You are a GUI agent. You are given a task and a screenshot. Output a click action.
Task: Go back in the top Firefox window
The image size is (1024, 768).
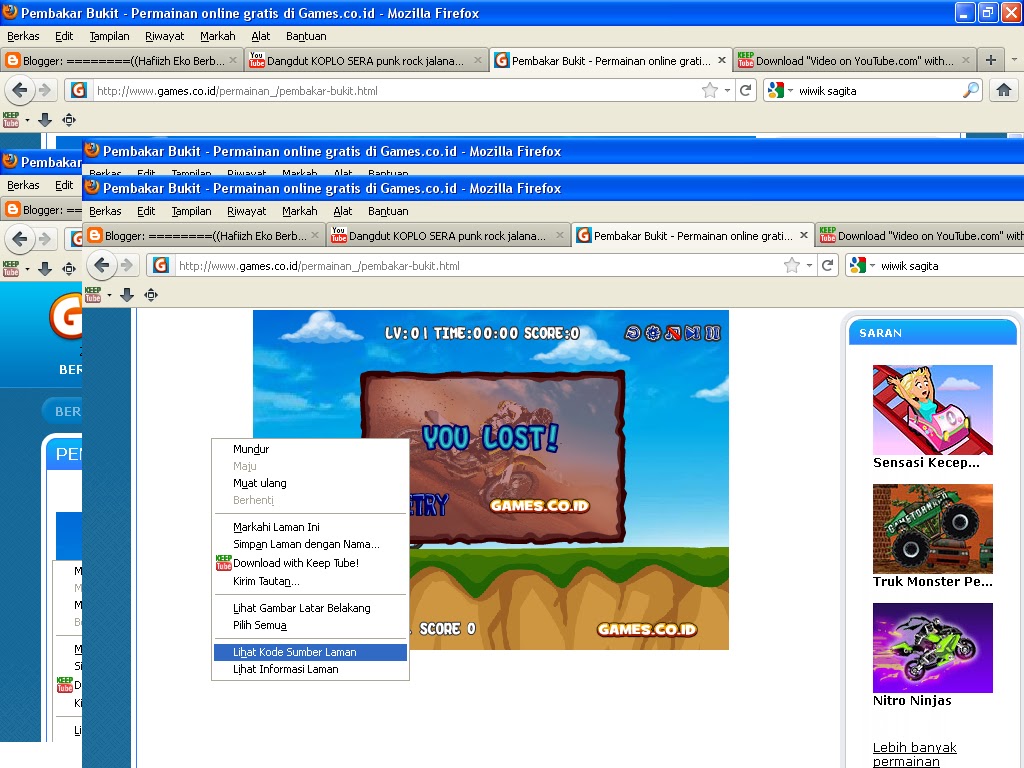pos(20,90)
